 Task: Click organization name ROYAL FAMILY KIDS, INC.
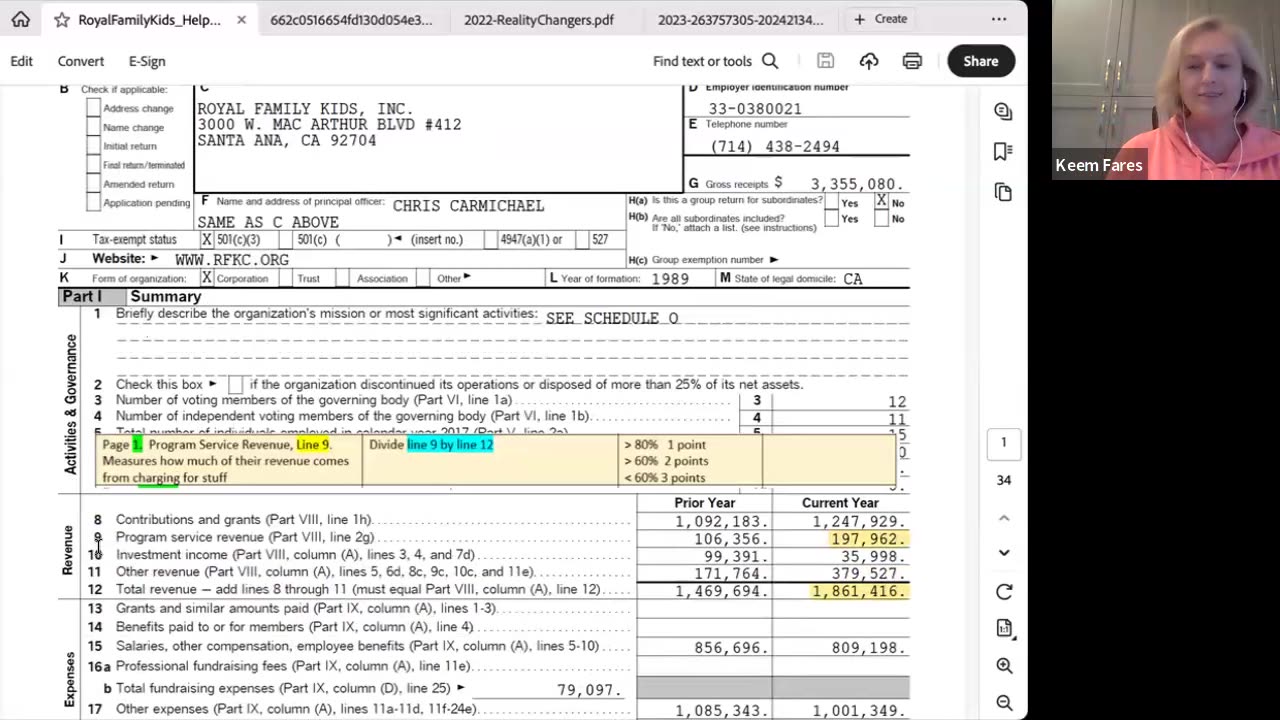pyautogui.click(x=305, y=109)
